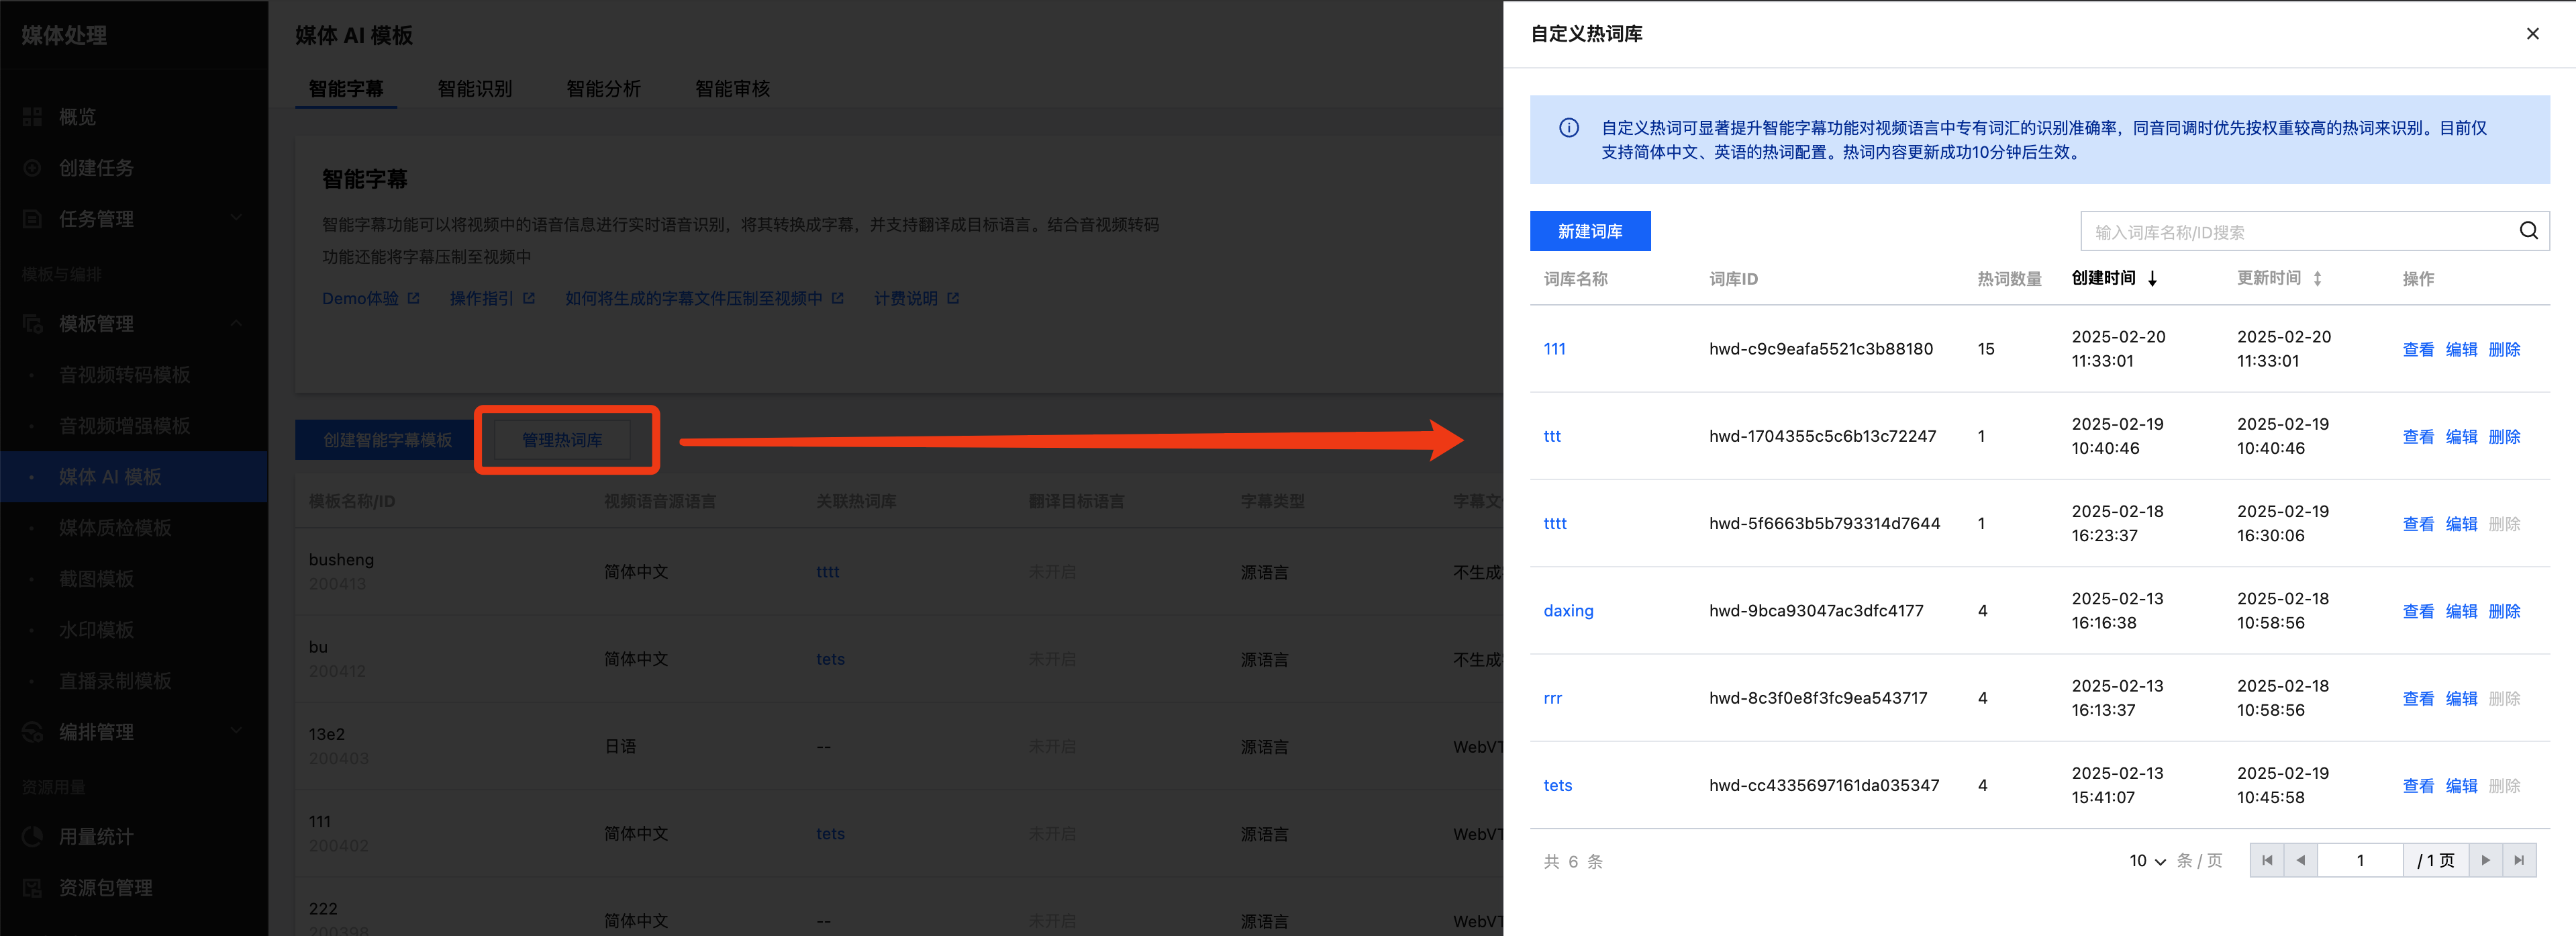Viewport: 2576px width, 936px height.
Task: Sort by 创建时间 arrow icon
Action: click(x=2152, y=279)
